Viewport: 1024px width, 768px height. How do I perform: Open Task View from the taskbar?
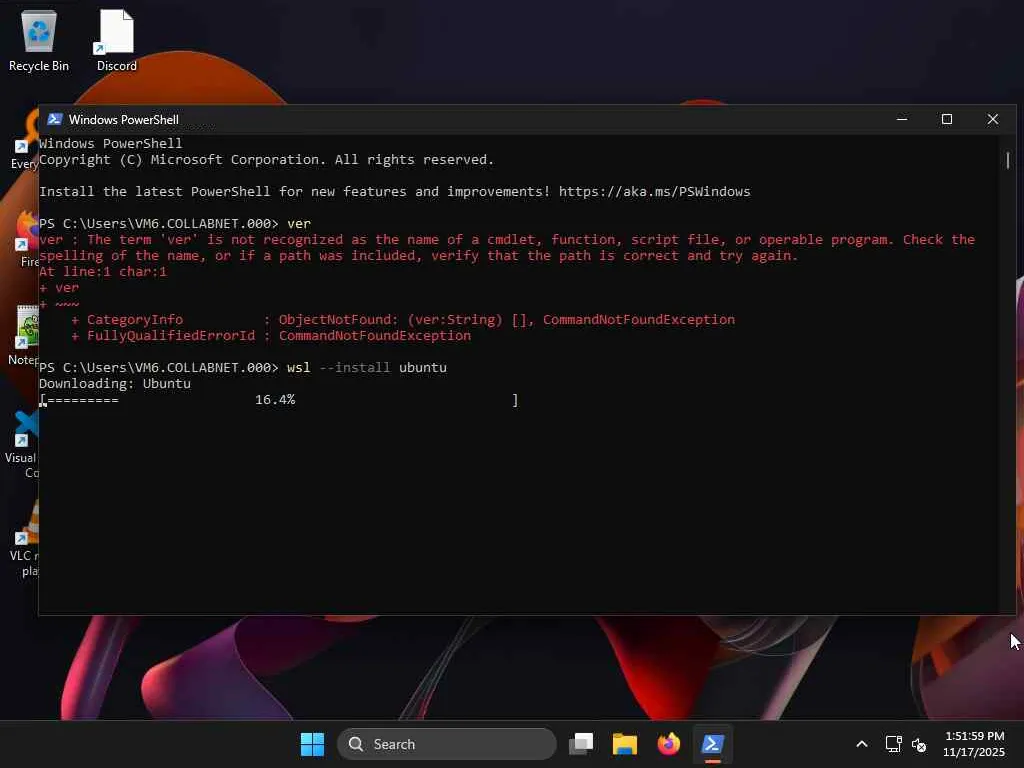pyautogui.click(x=581, y=744)
